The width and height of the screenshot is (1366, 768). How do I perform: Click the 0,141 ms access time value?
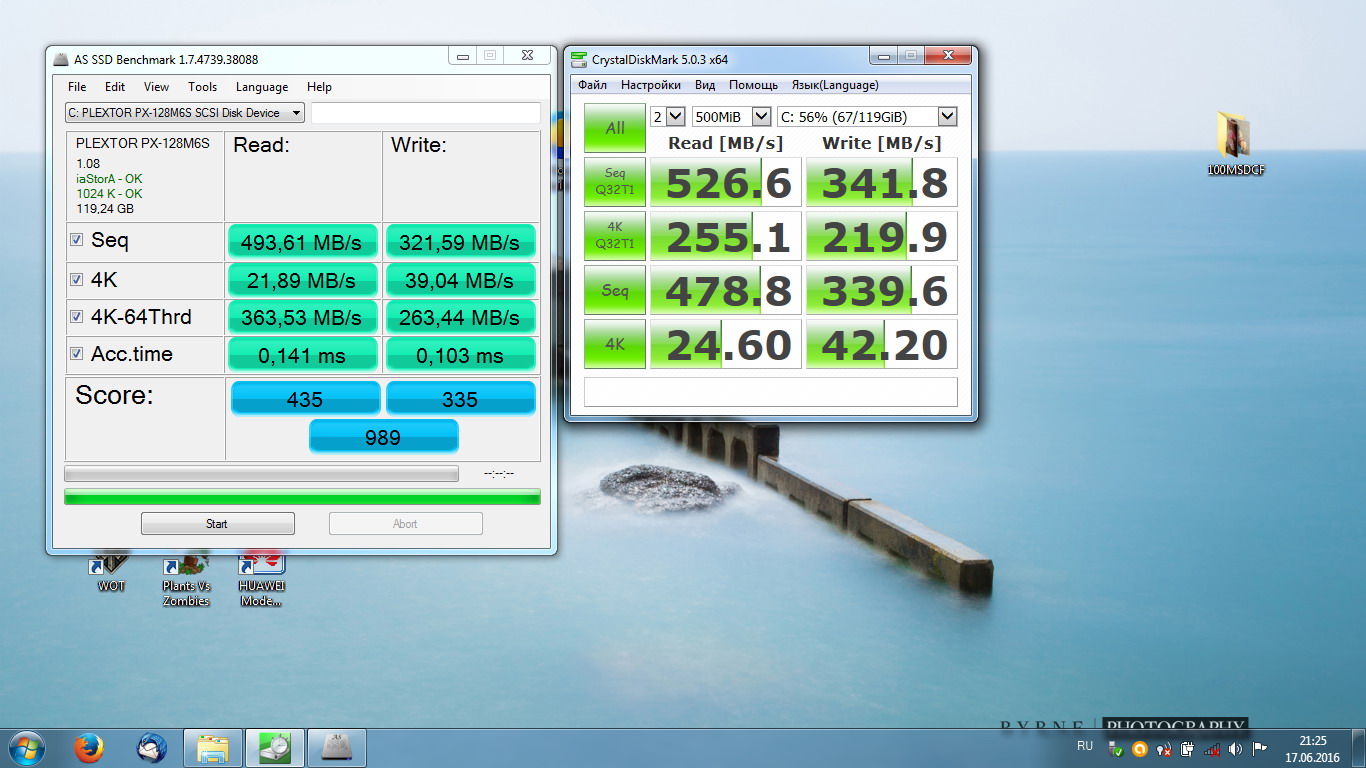[x=303, y=355]
